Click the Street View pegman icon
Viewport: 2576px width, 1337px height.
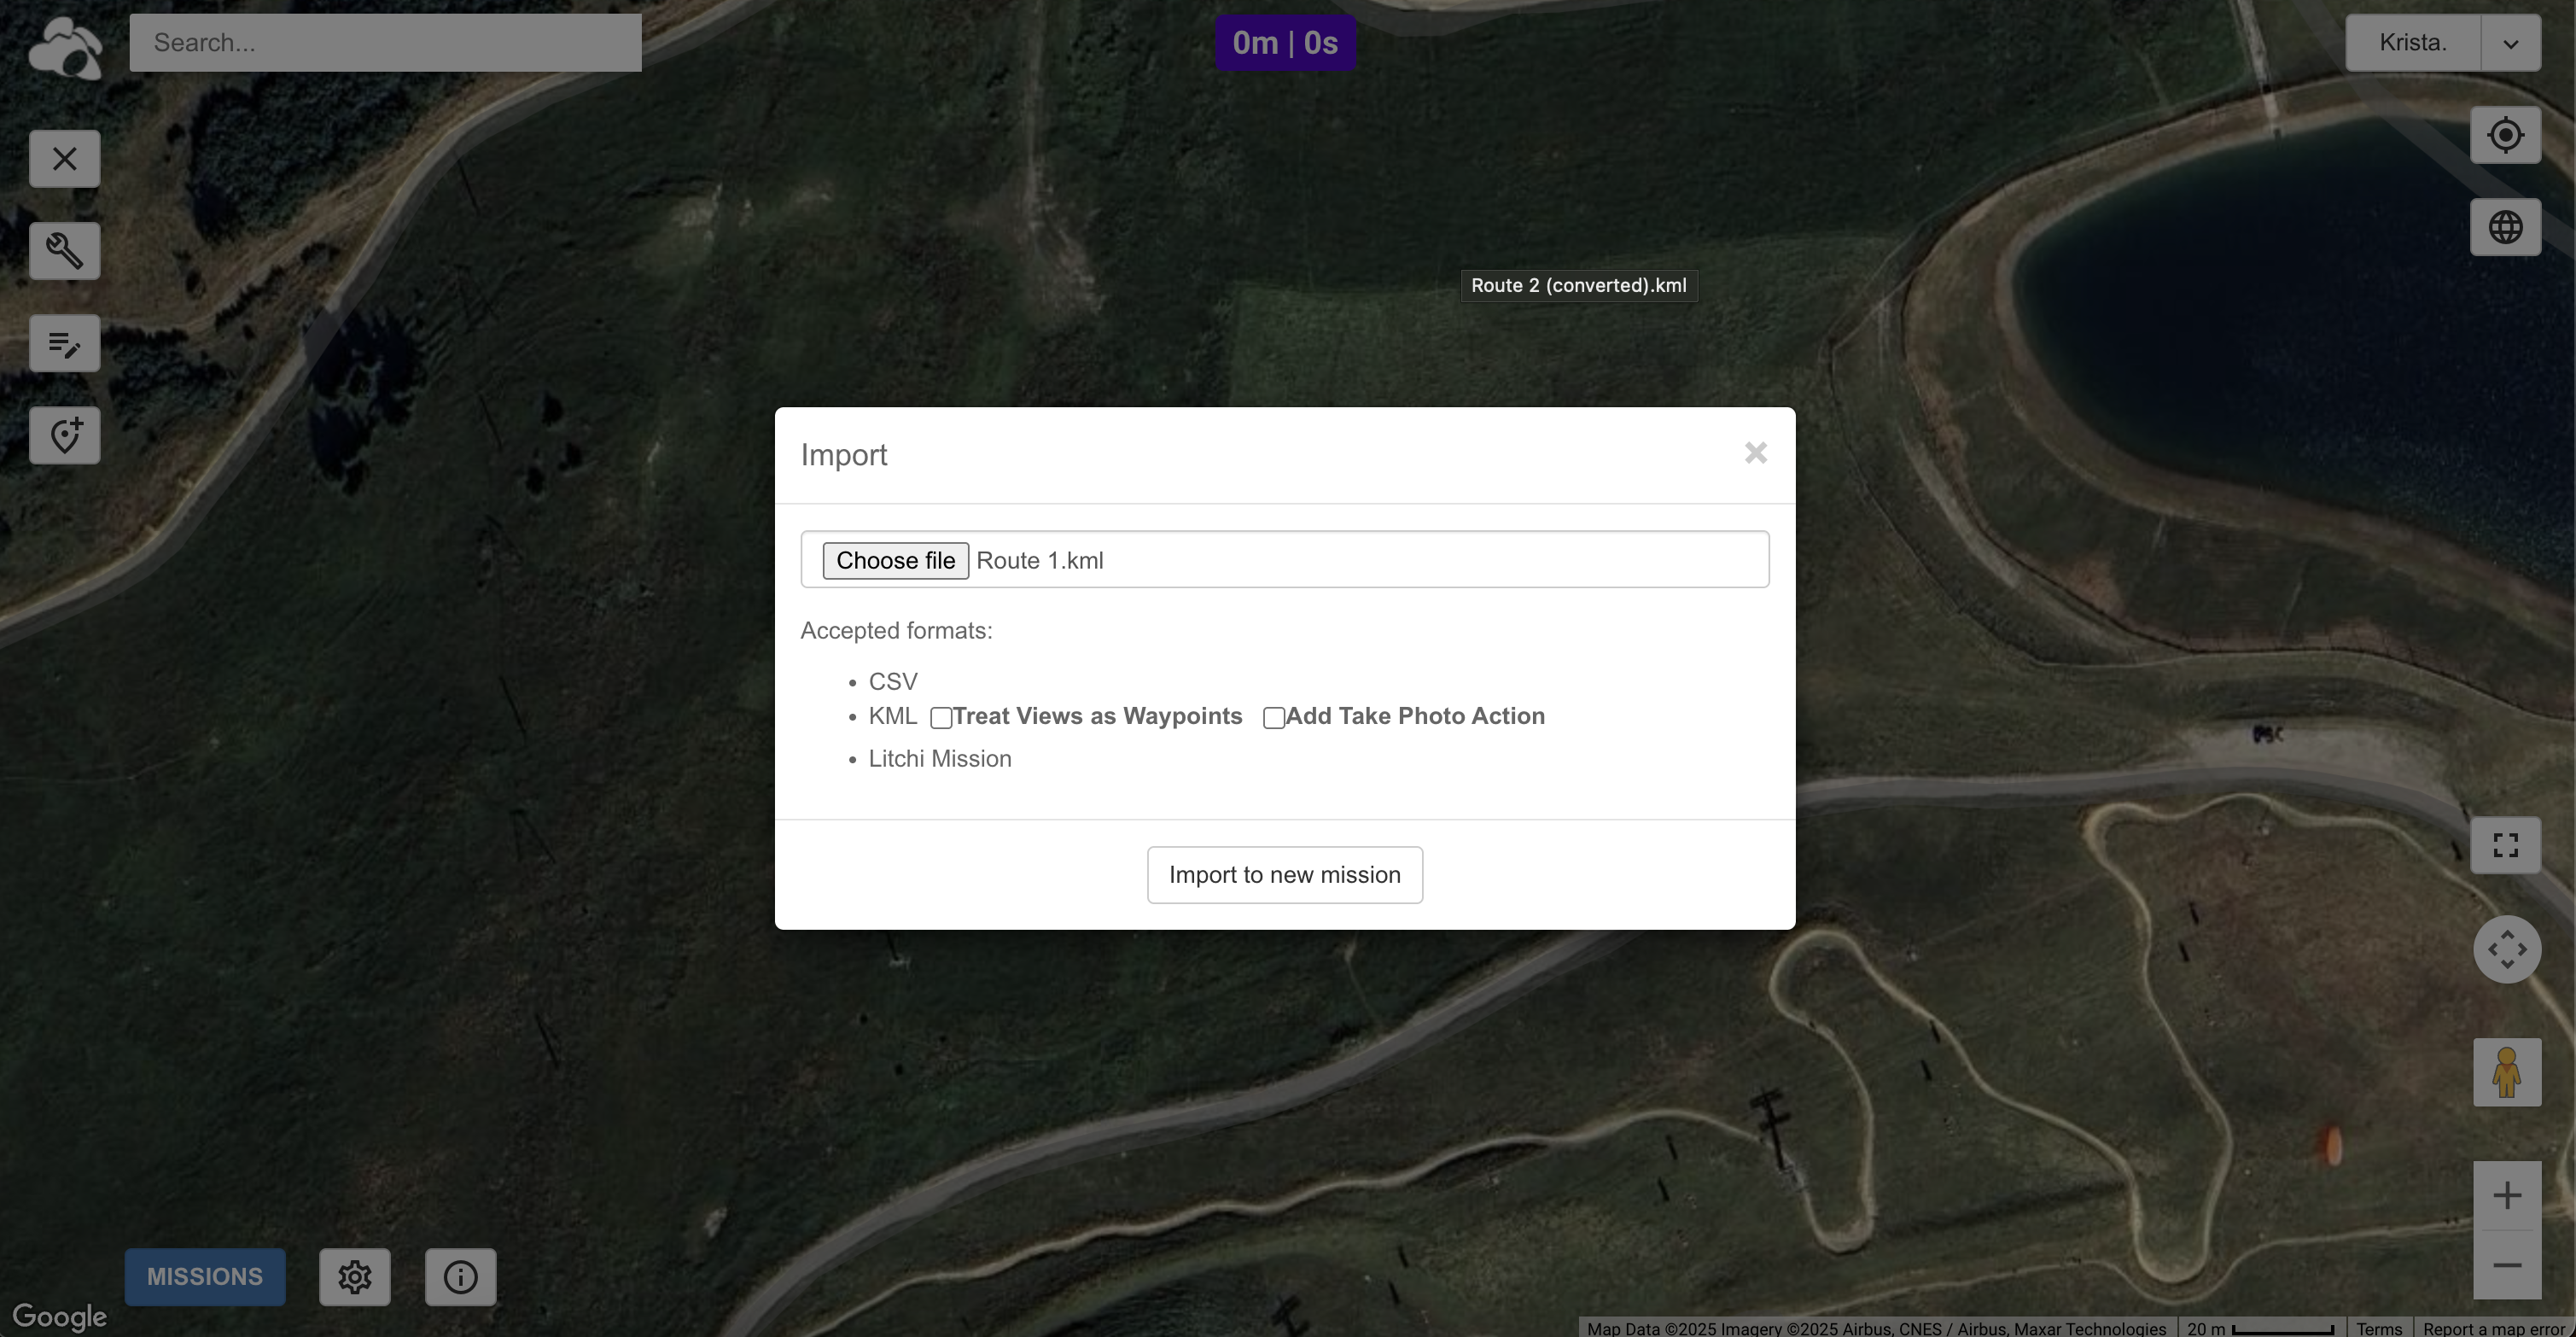pos(2506,1073)
